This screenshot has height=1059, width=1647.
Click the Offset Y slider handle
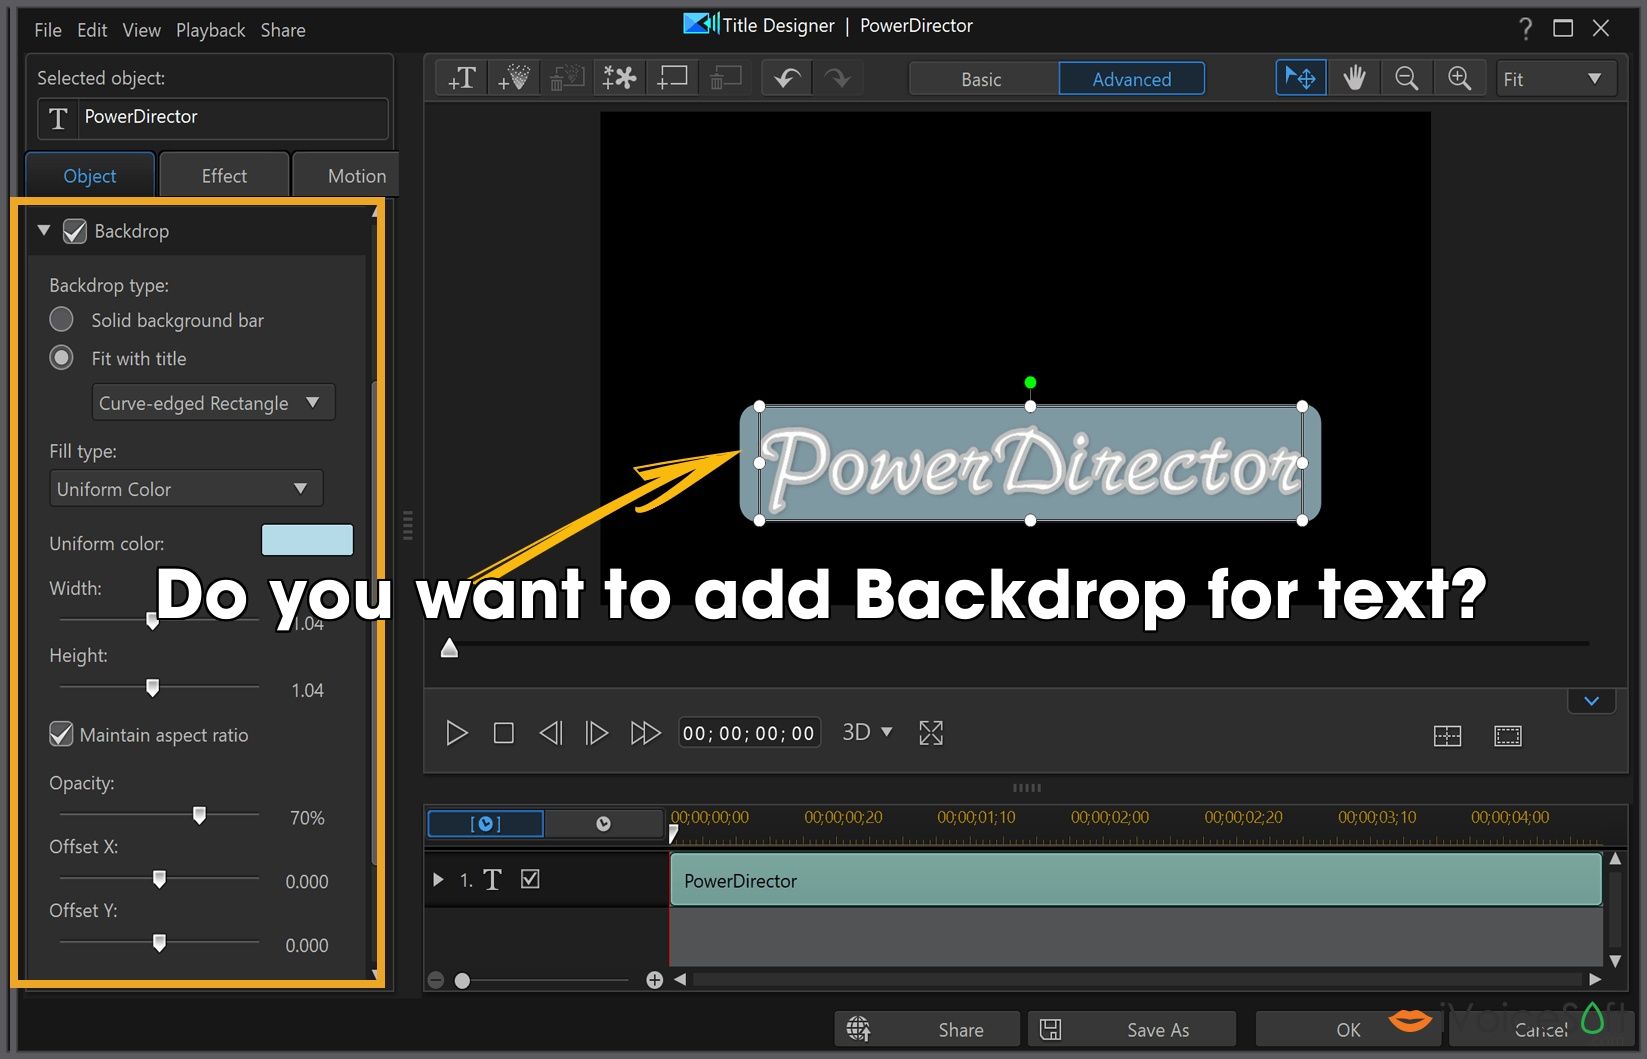click(x=159, y=942)
